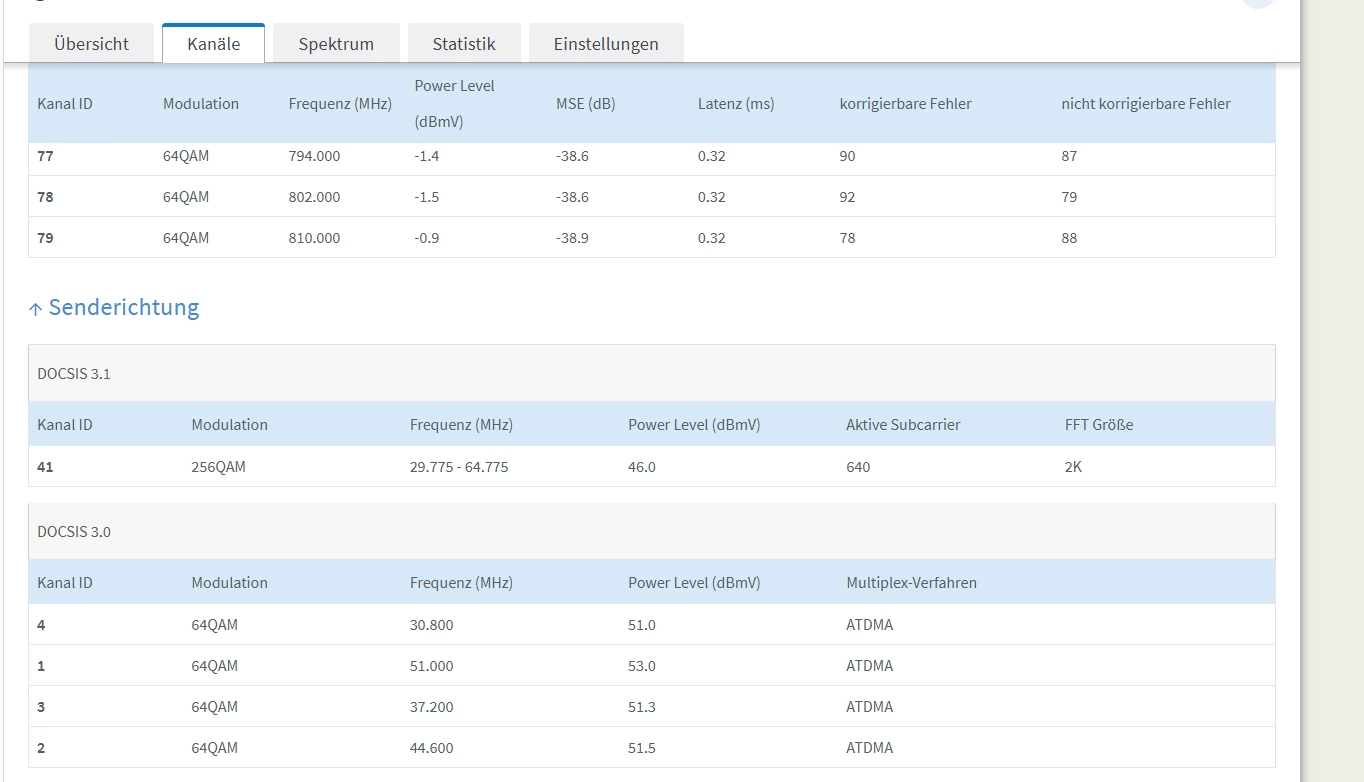Open the Übersicht tab
Viewport: 1364px width, 782px height.
91,44
